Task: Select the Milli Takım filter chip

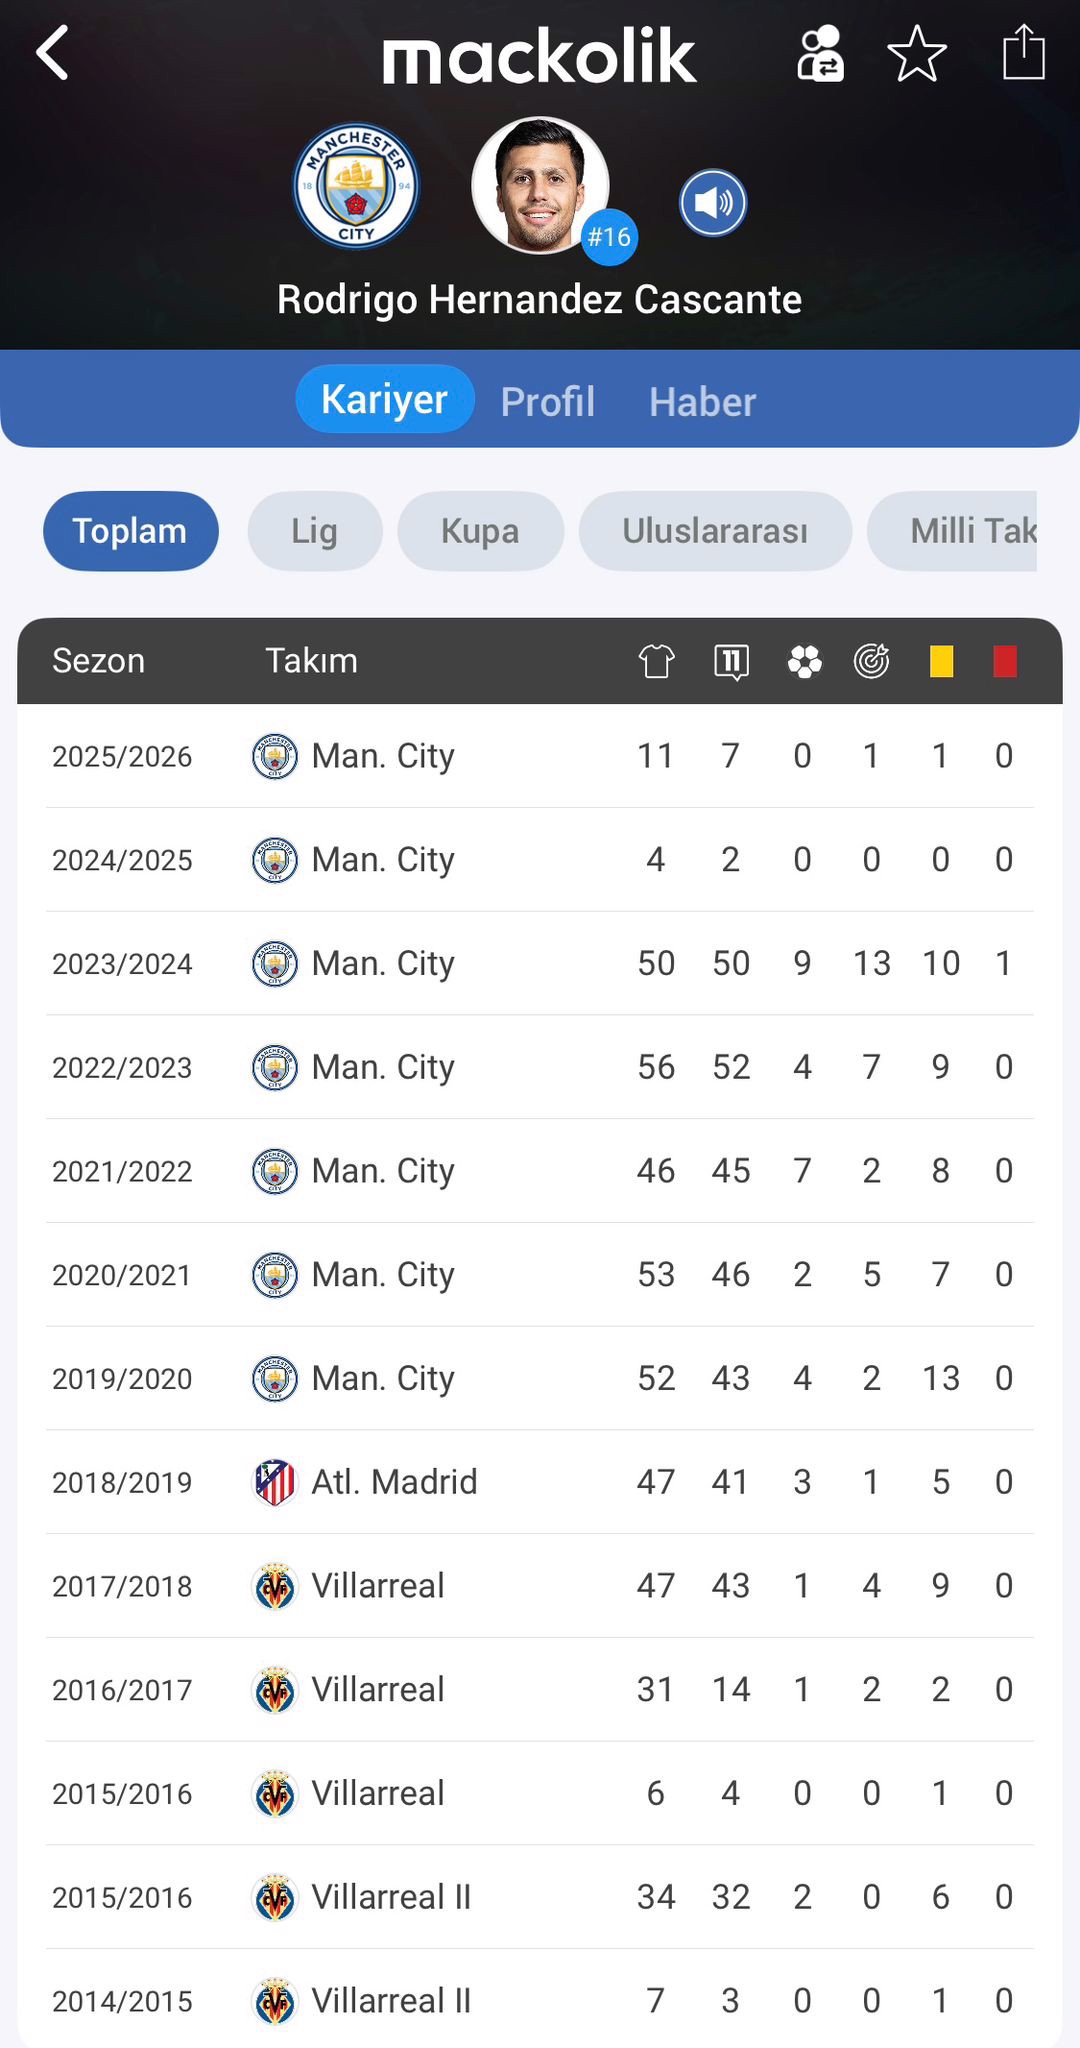Action: [x=960, y=531]
